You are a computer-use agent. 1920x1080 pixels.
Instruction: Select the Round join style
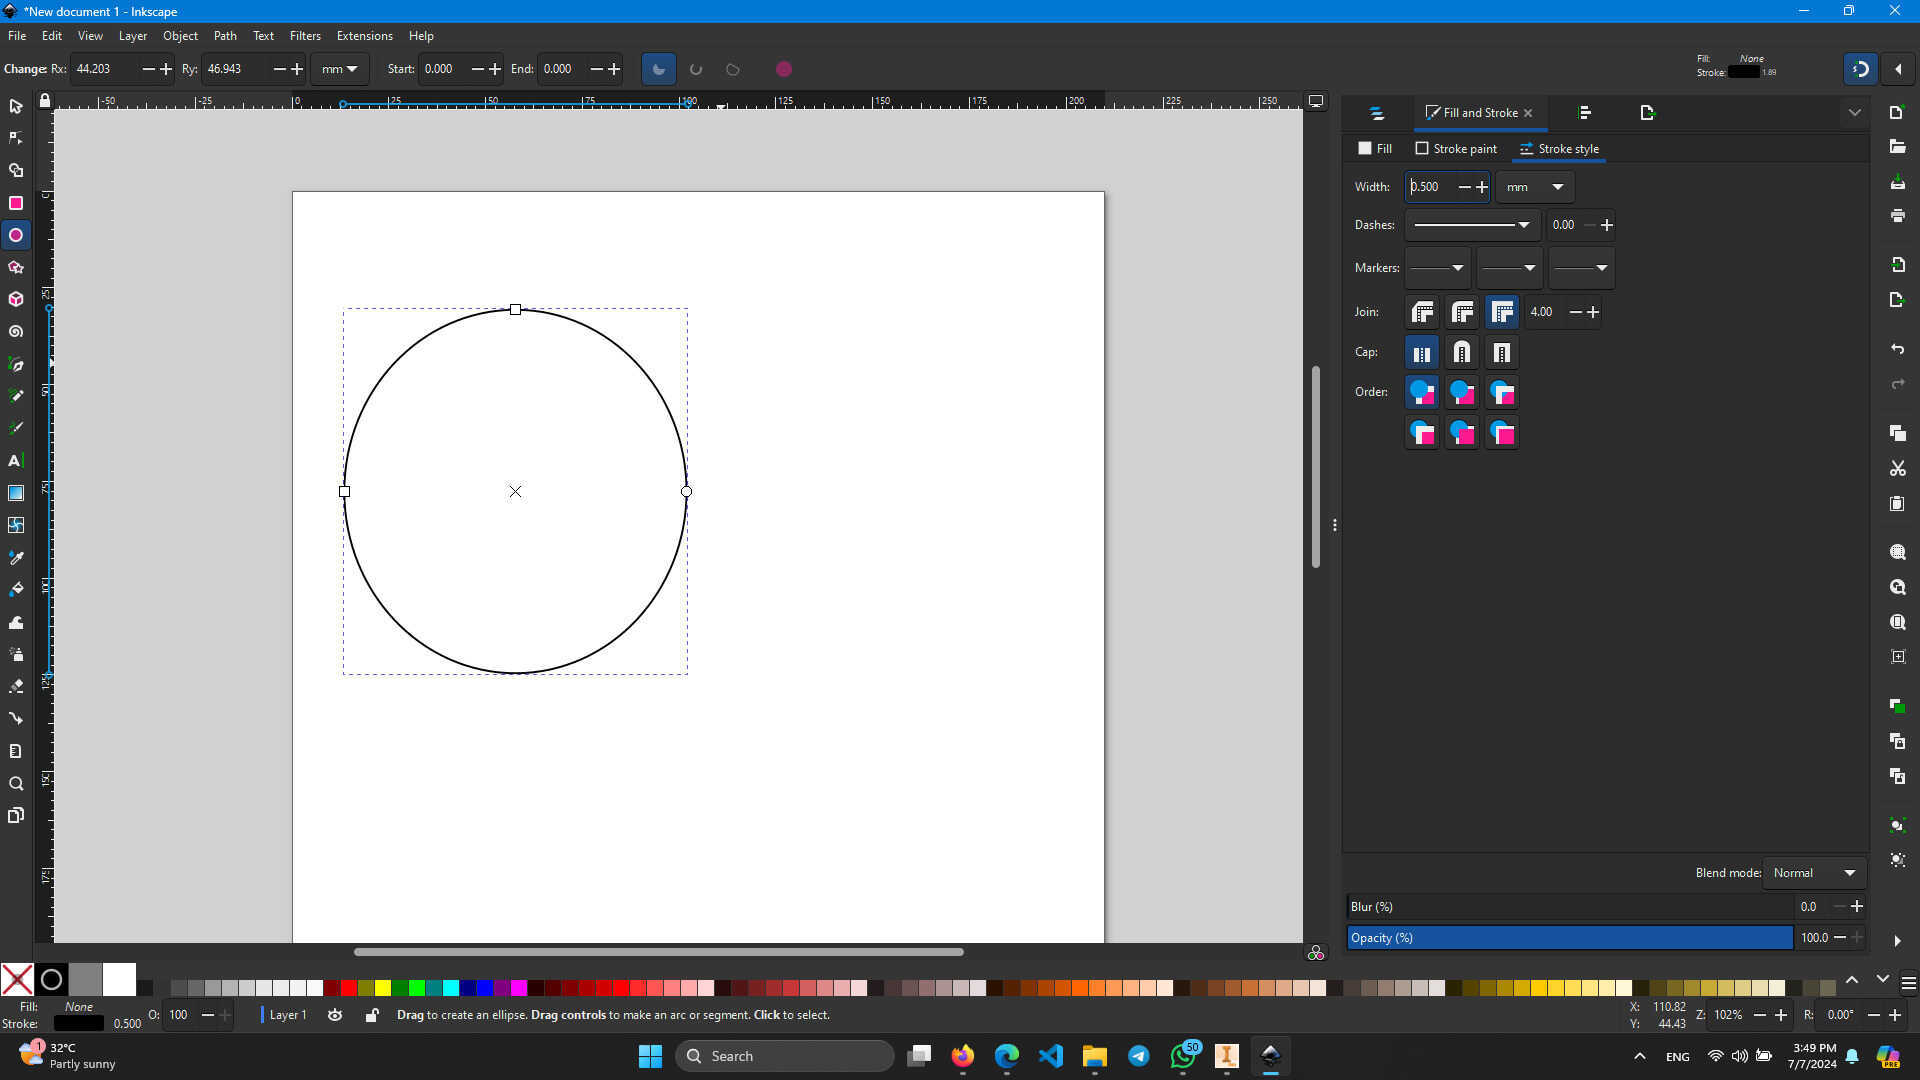coord(1462,312)
